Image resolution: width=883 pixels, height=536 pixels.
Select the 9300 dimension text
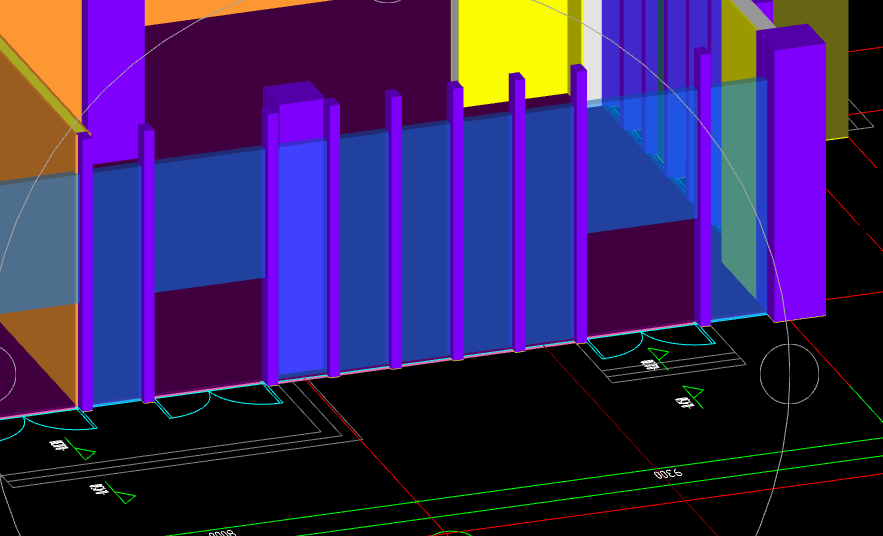668,474
